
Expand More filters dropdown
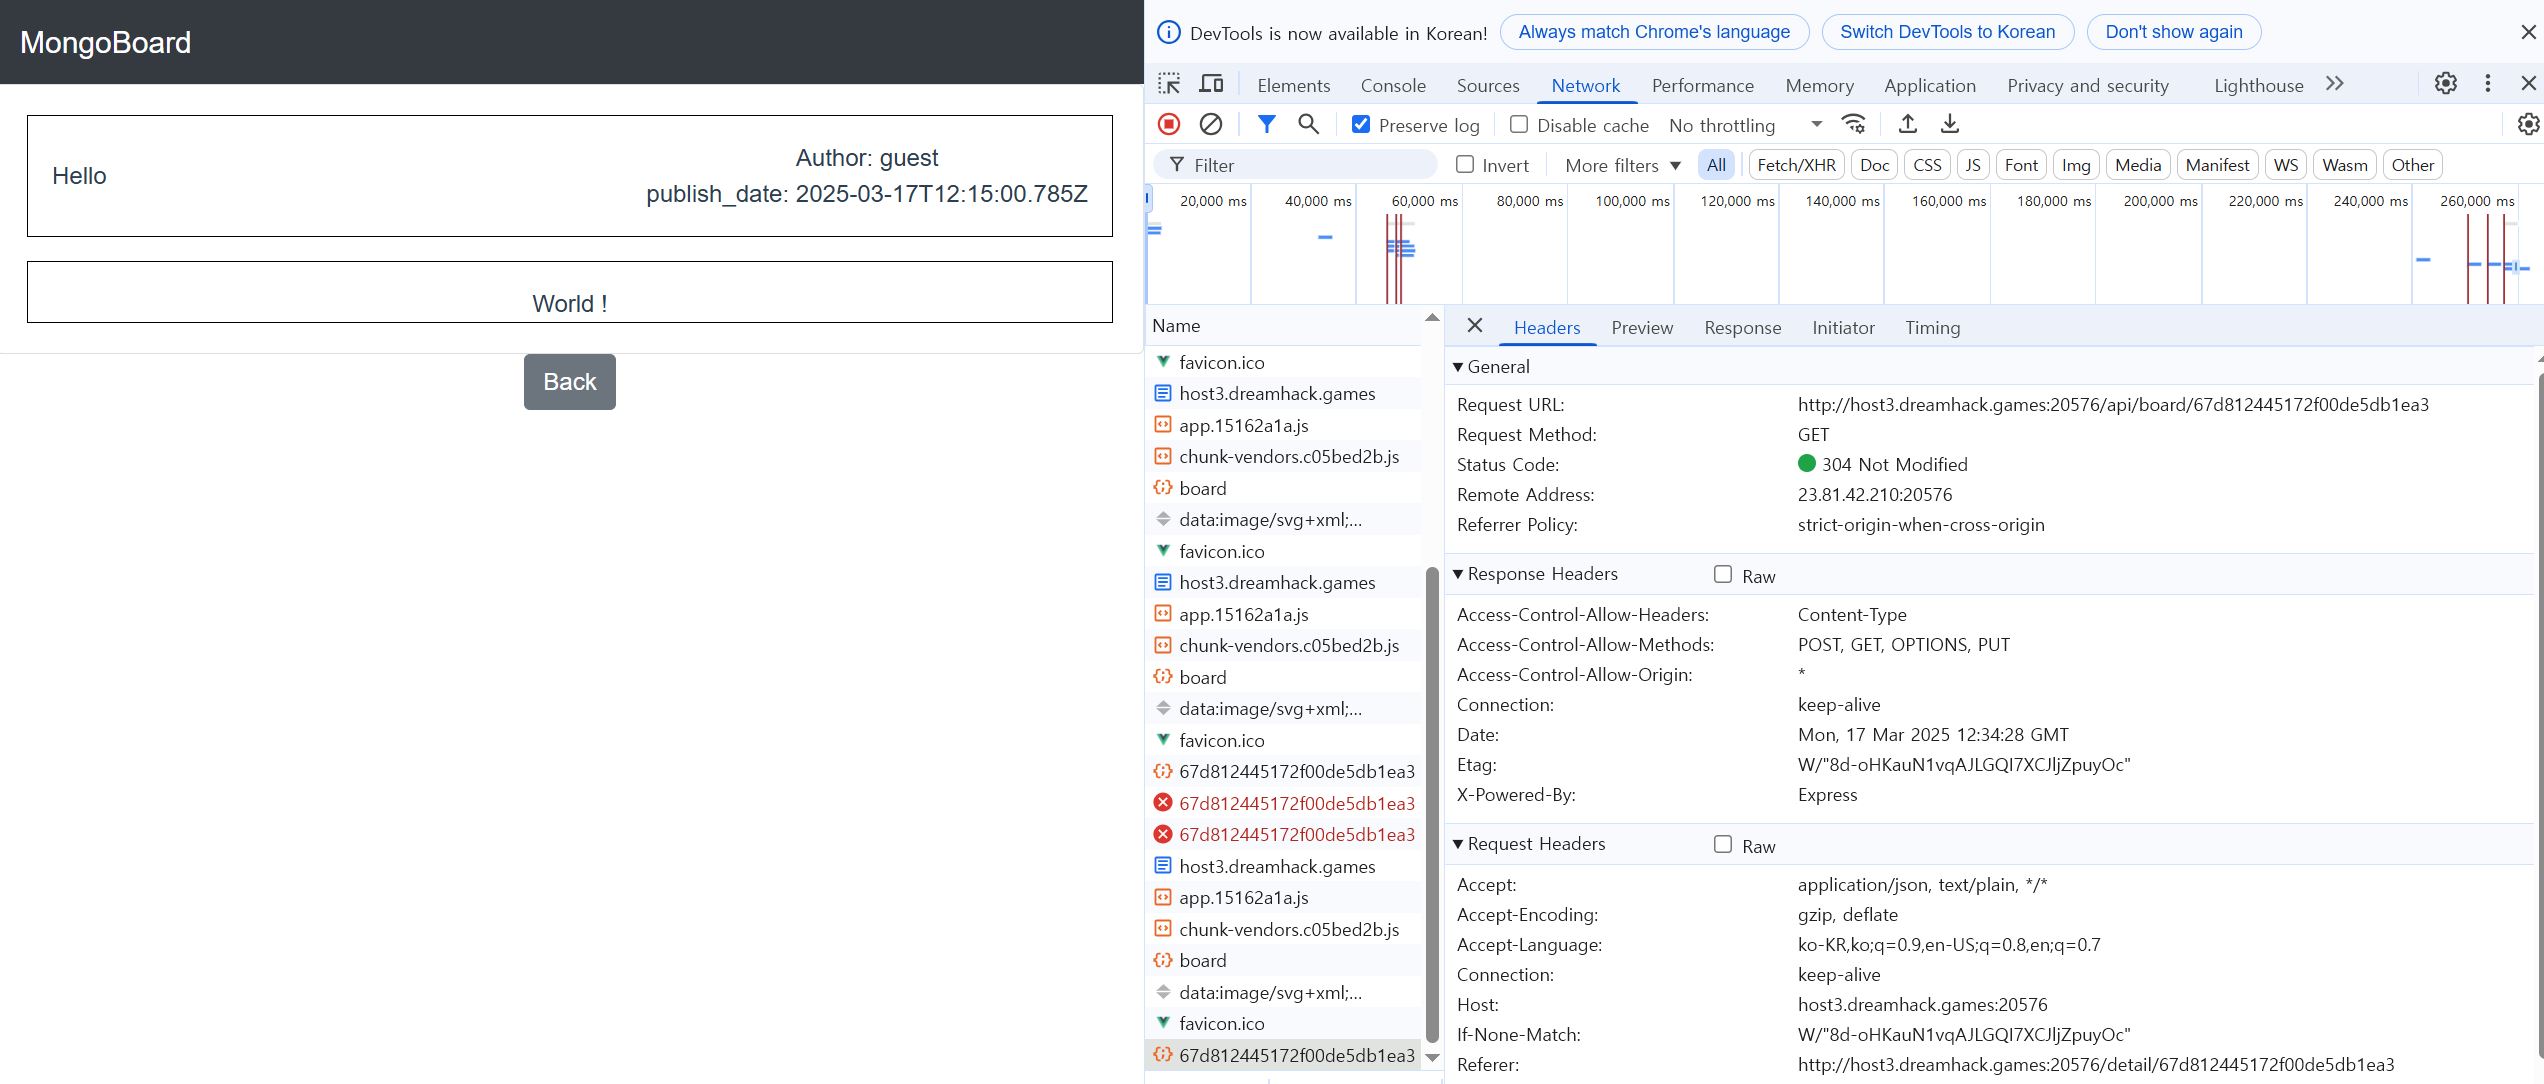1622,165
